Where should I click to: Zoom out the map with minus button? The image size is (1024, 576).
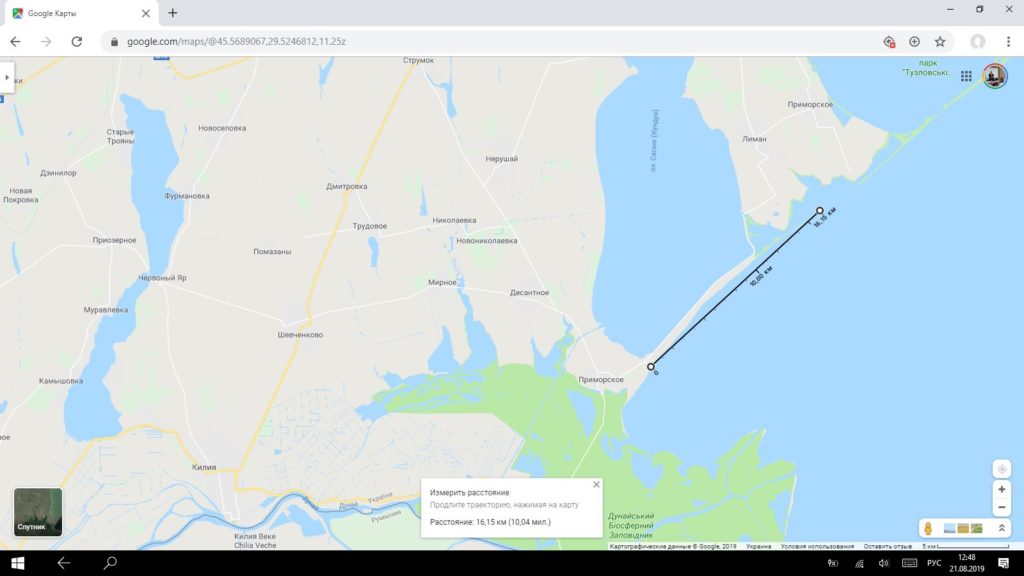pos(1001,507)
